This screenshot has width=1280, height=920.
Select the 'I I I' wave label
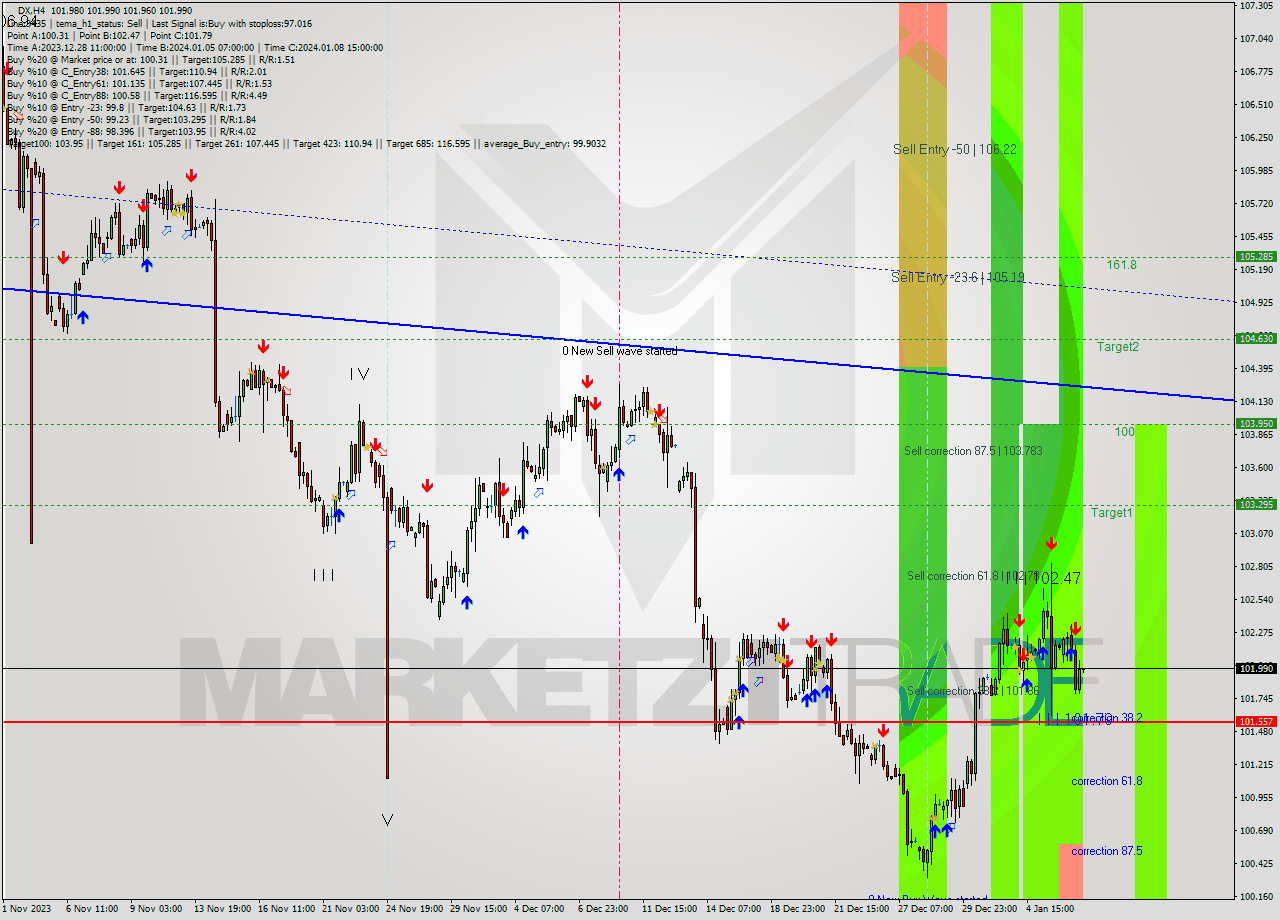(x=323, y=575)
